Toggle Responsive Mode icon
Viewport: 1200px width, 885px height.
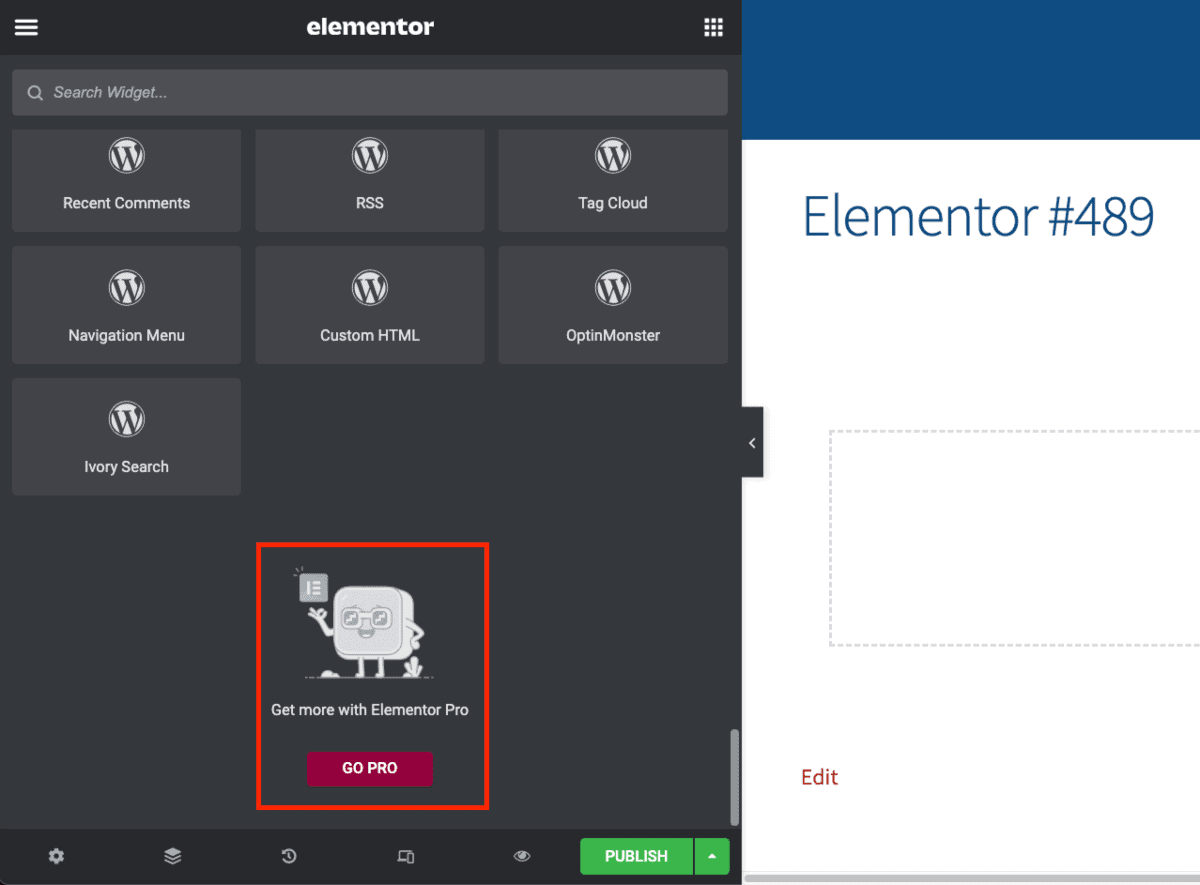[x=405, y=856]
